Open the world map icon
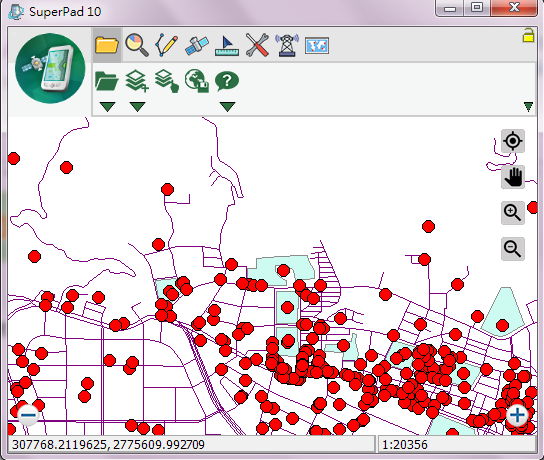544x460 pixels. 317,45
